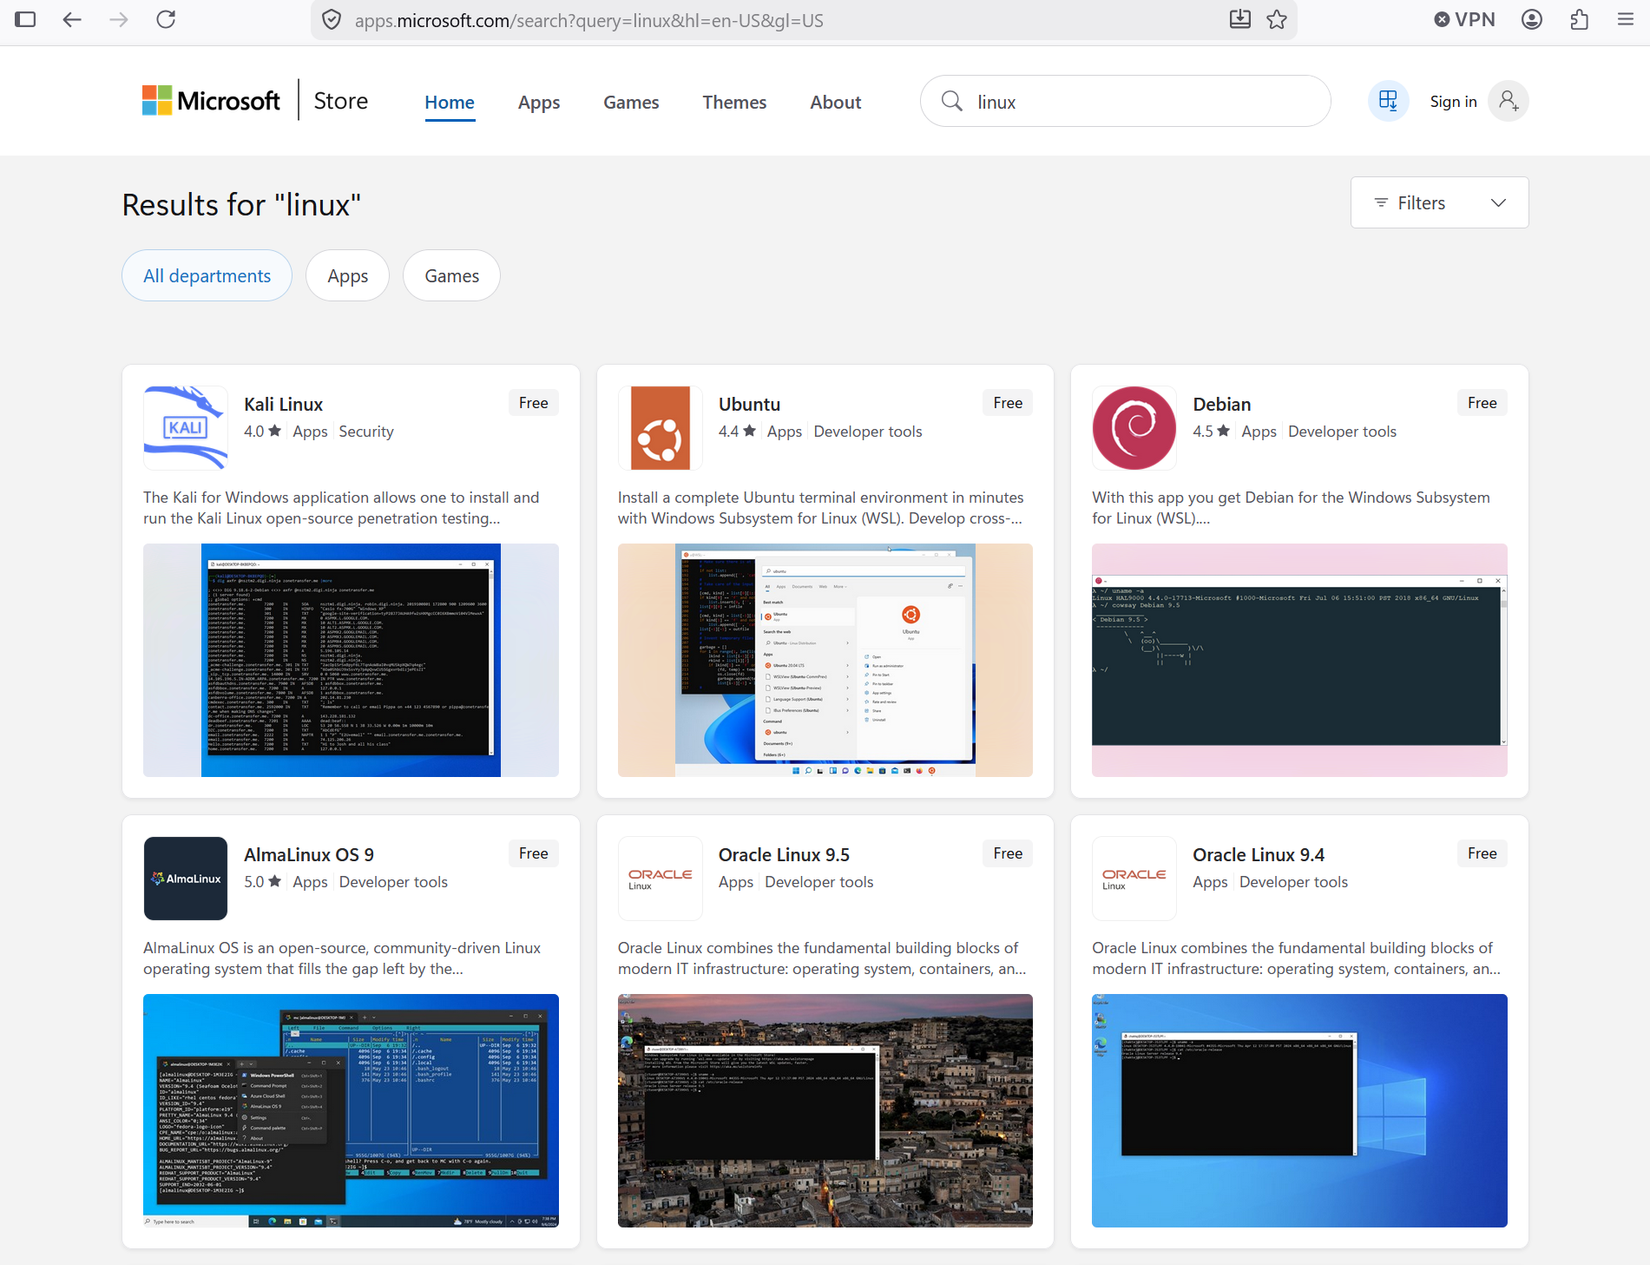Click the Oracle Linux 9.5 title text

[784, 854]
